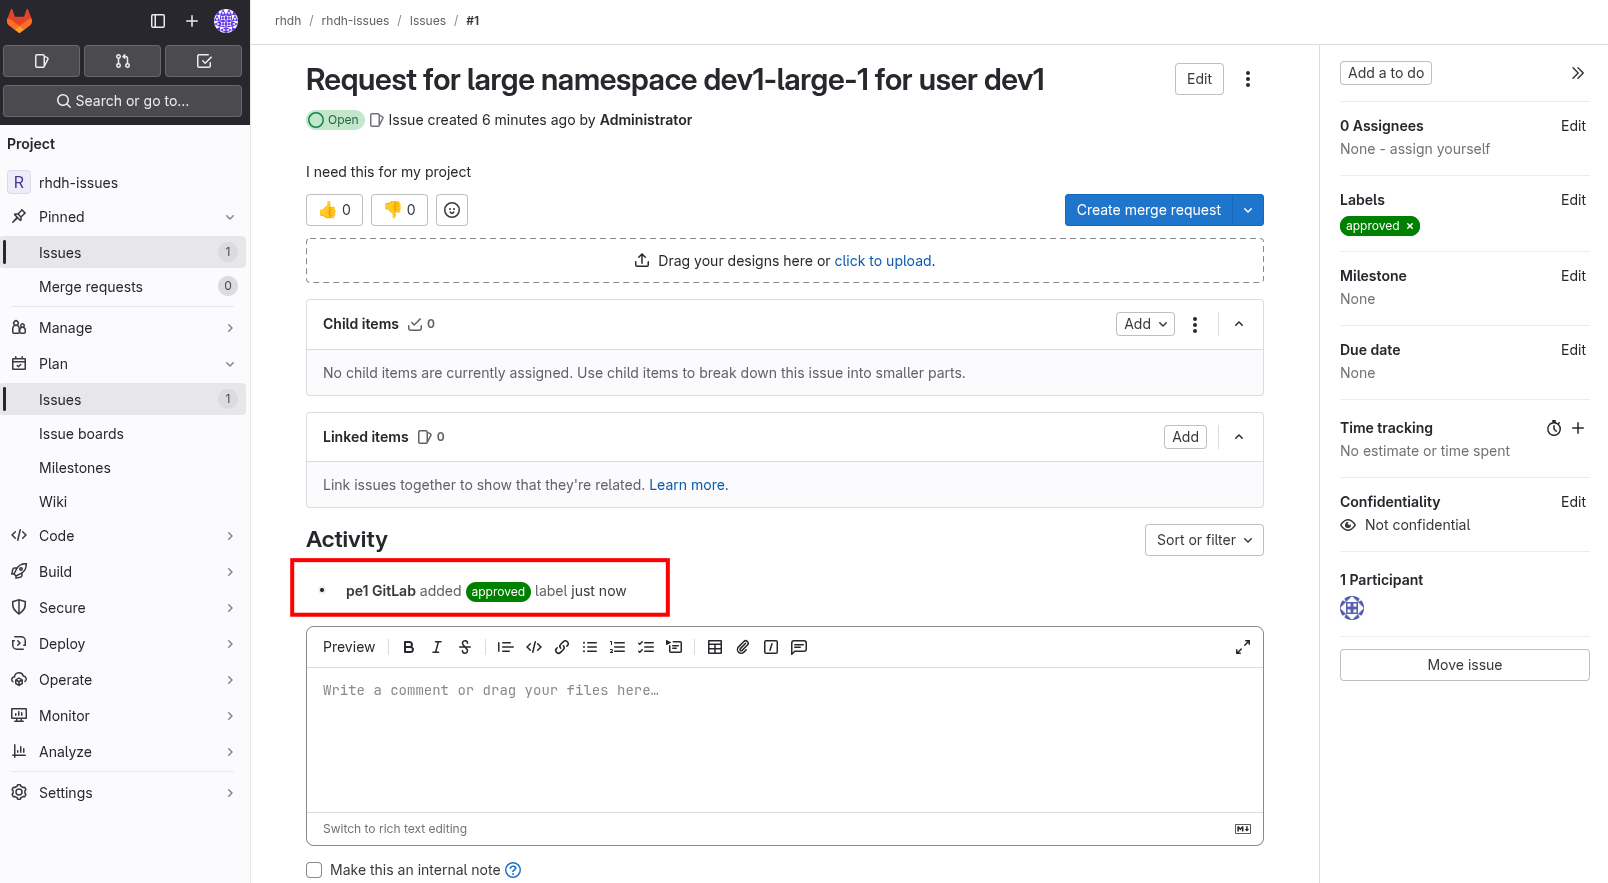1608x883 pixels.
Task: Open the add emoji reaction picker
Action: coord(452,210)
